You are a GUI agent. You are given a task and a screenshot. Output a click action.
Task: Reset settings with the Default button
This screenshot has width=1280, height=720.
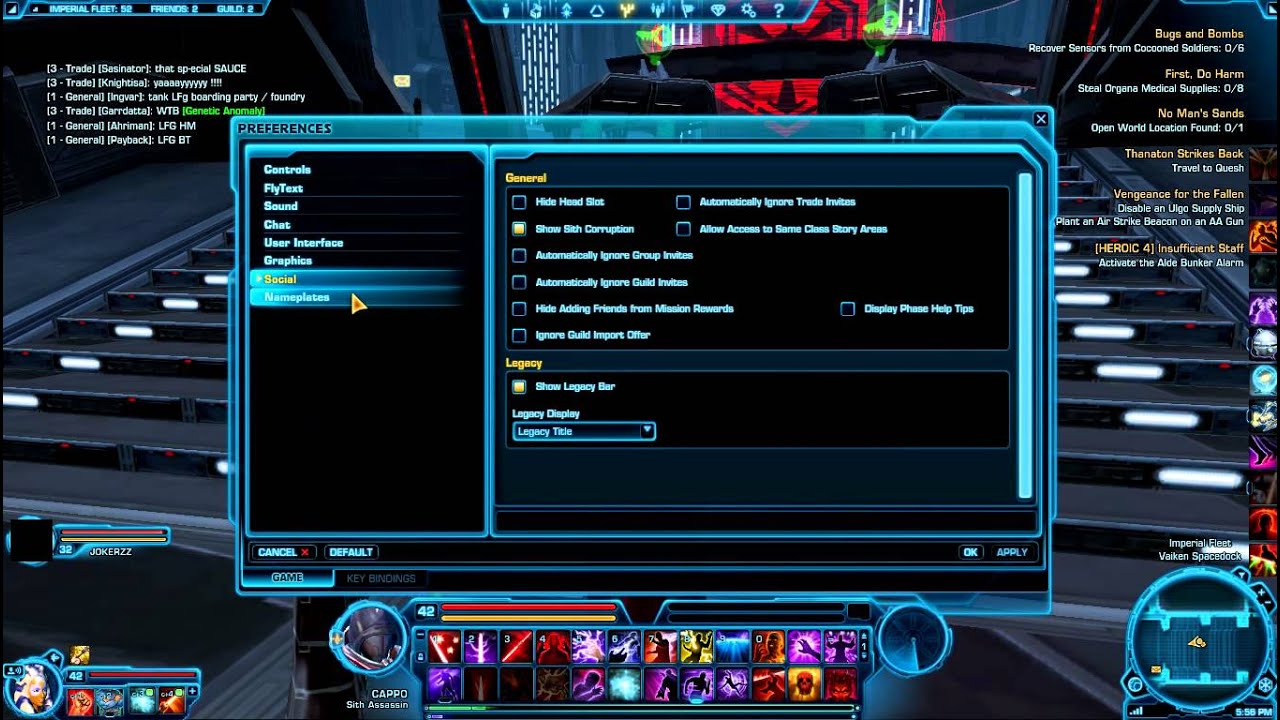tap(351, 552)
